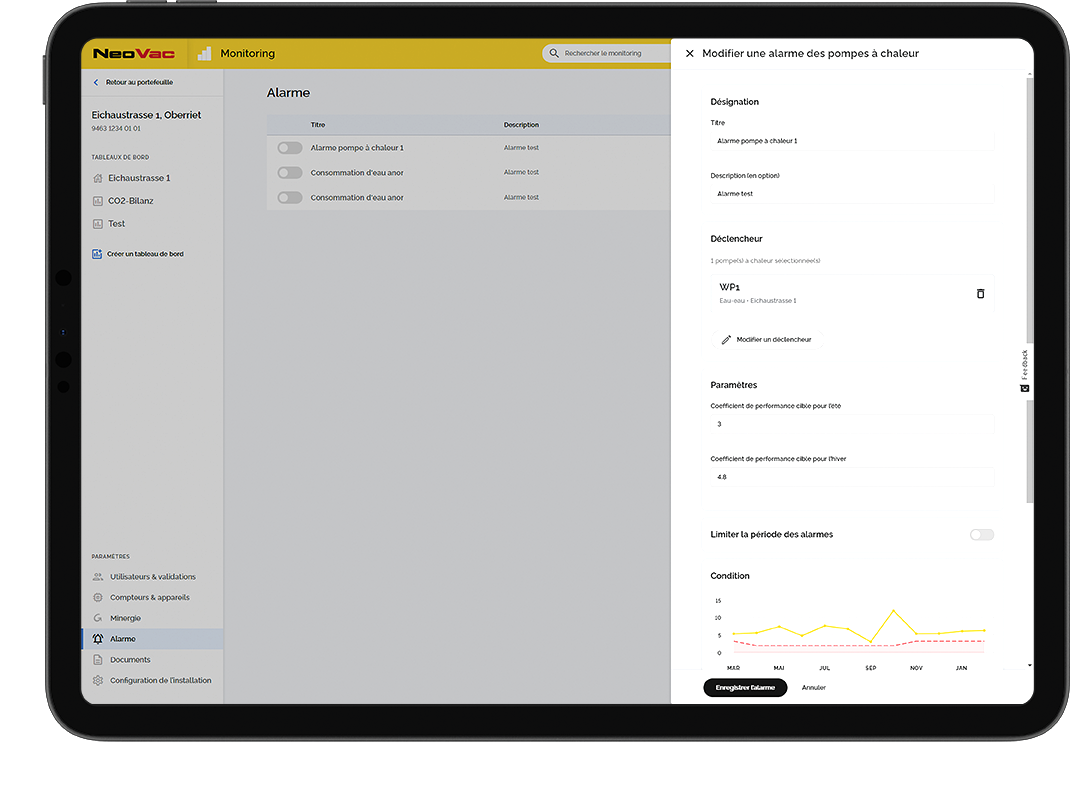
Task: Click the Annuler button
Action: [x=813, y=688]
